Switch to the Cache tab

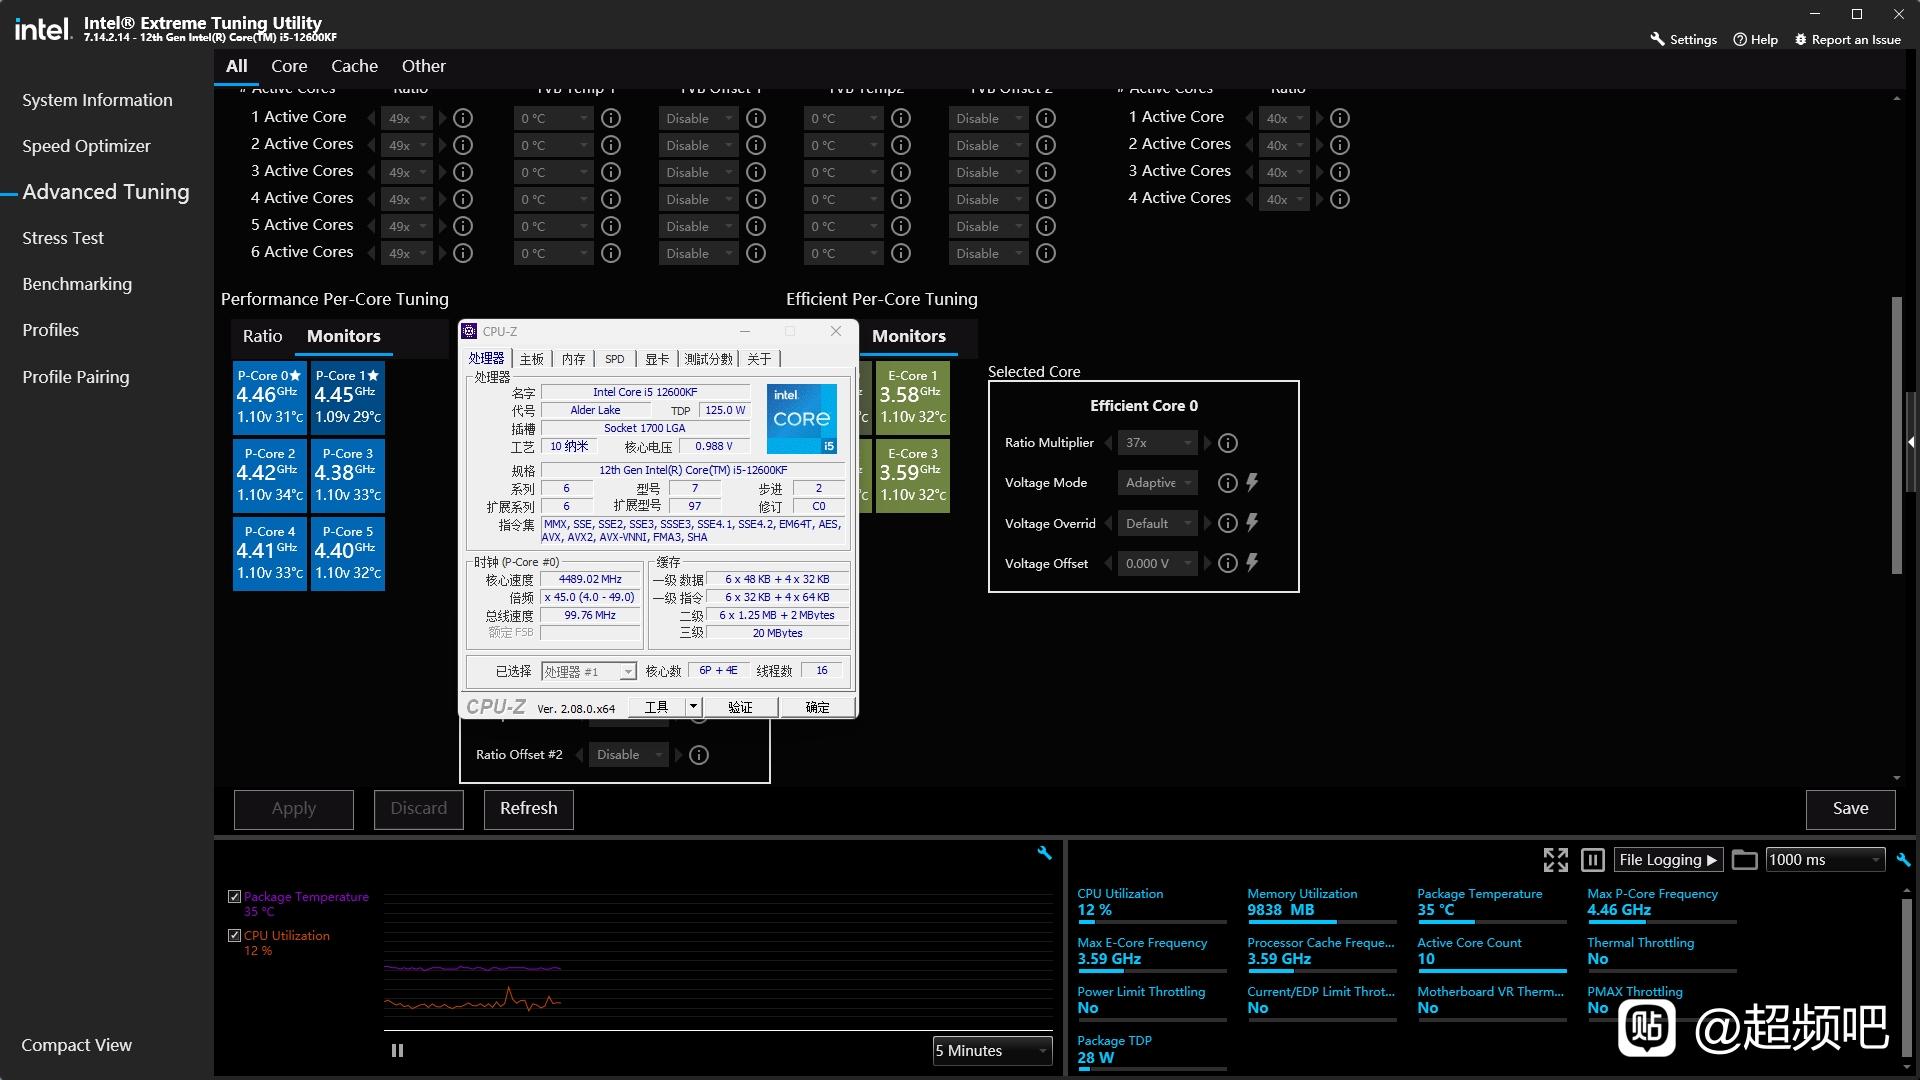point(354,66)
